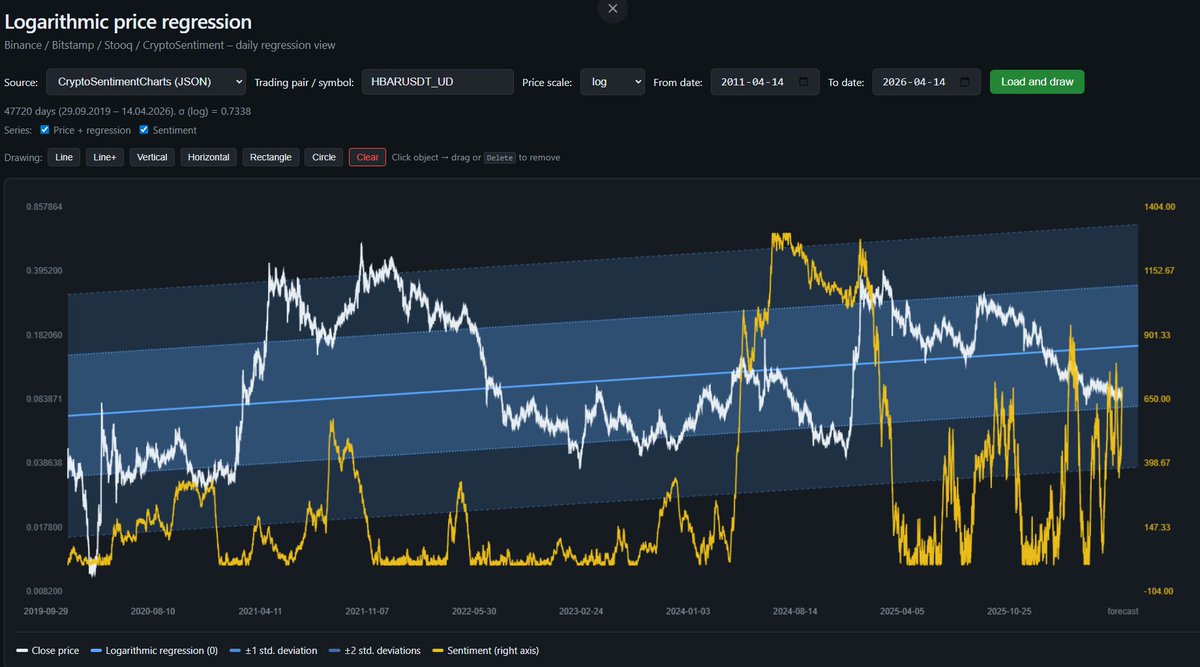Click the Close price legend white swatch
This screenshot has height=667, width=1200.
coord(21,650)
